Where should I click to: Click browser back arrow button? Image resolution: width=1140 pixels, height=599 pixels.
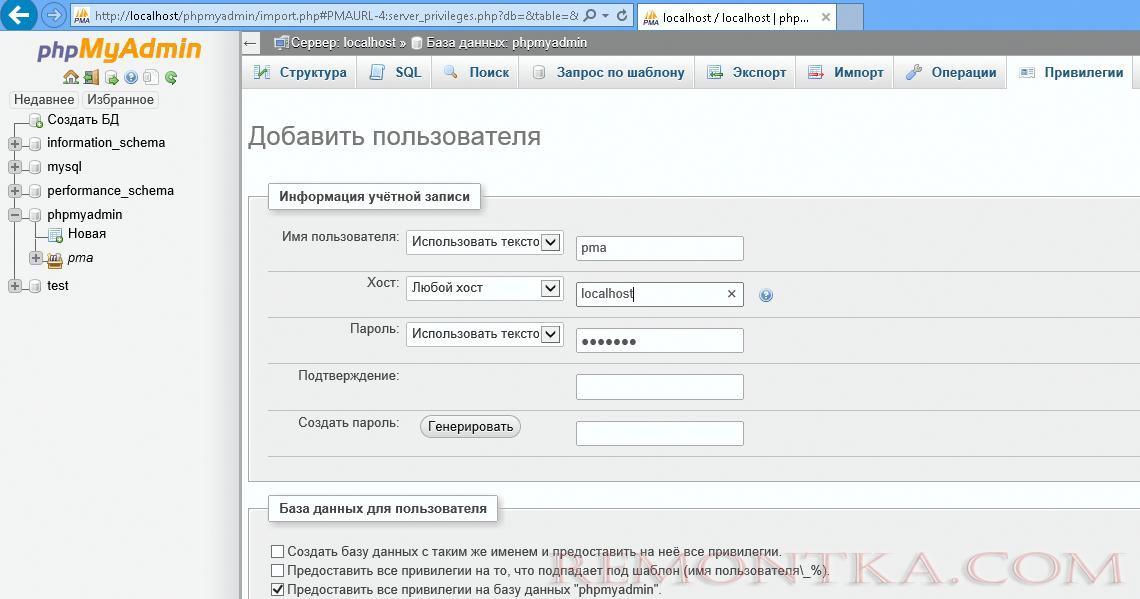(x=19, y=15)
